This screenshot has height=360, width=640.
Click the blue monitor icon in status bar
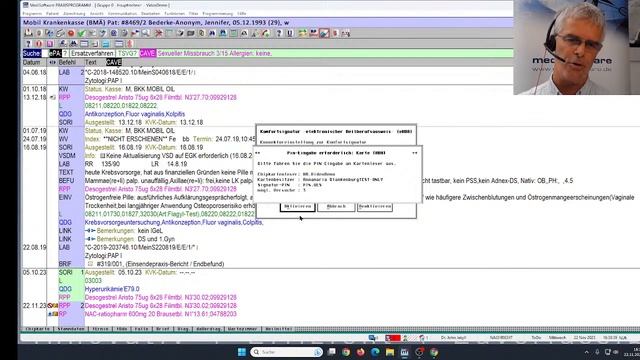(373, 338)
